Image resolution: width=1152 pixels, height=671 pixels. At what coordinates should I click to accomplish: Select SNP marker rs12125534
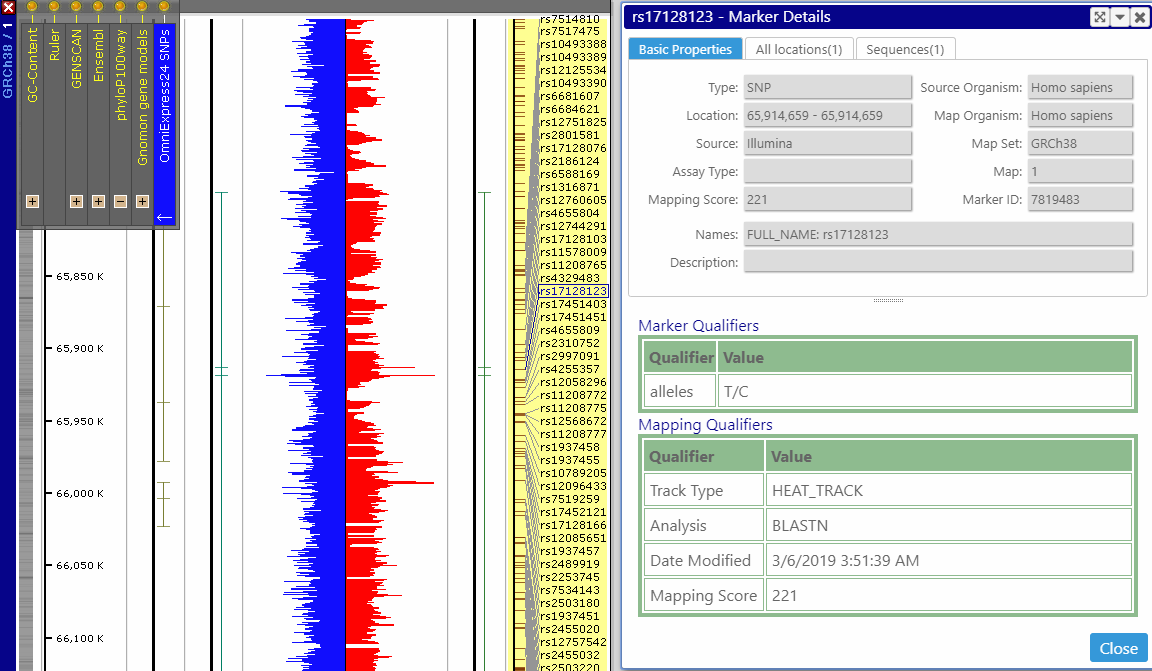(573, 70)
